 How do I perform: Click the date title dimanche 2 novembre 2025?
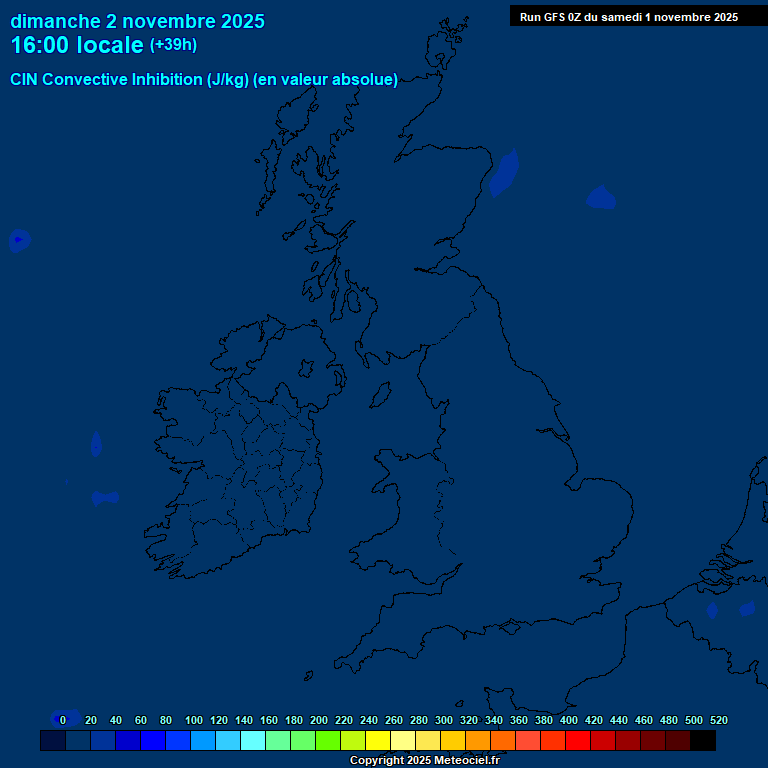[137, 21]
